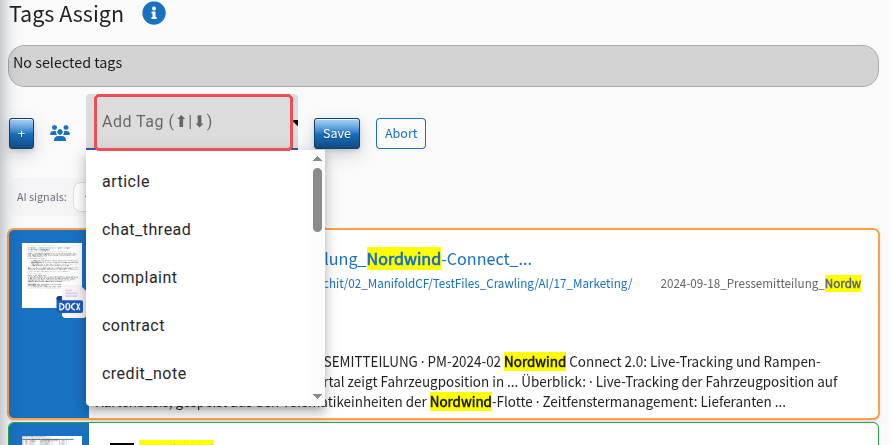The width and height of the screenshot is (892, 445).
Task: Toggle the Add Tag dropdown arrow
Action: click(295, 122)
